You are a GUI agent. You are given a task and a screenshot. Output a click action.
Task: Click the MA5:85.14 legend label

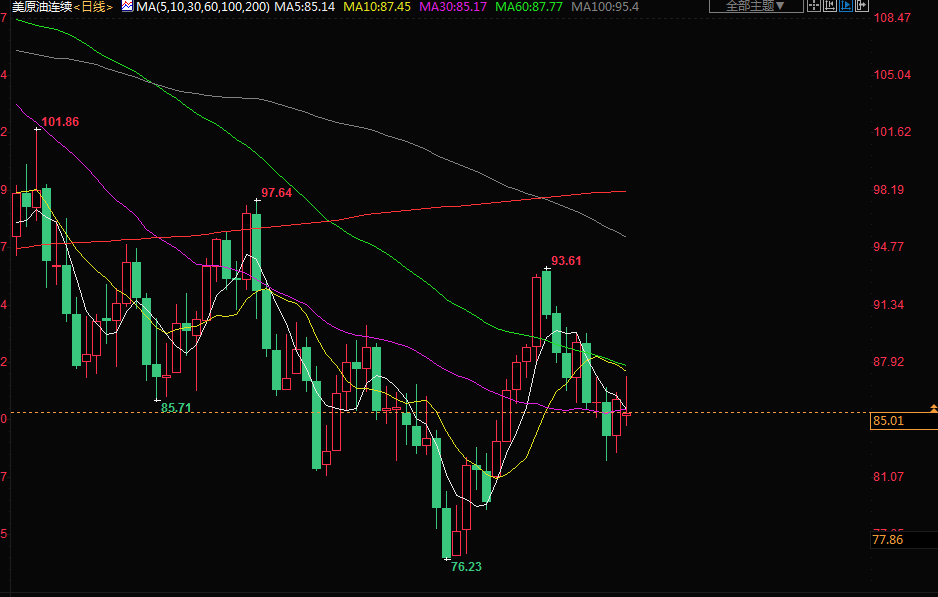304,6
